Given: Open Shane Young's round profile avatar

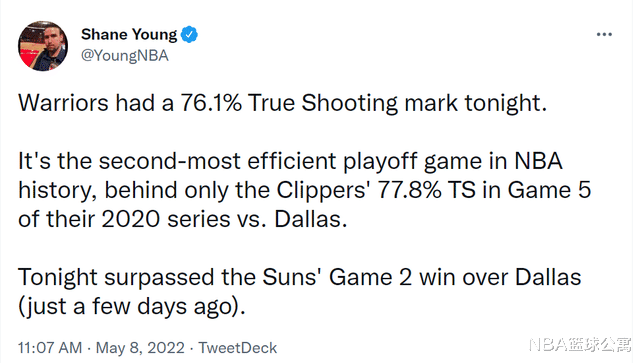Looking at the screenshot, I should pos(43,46).
